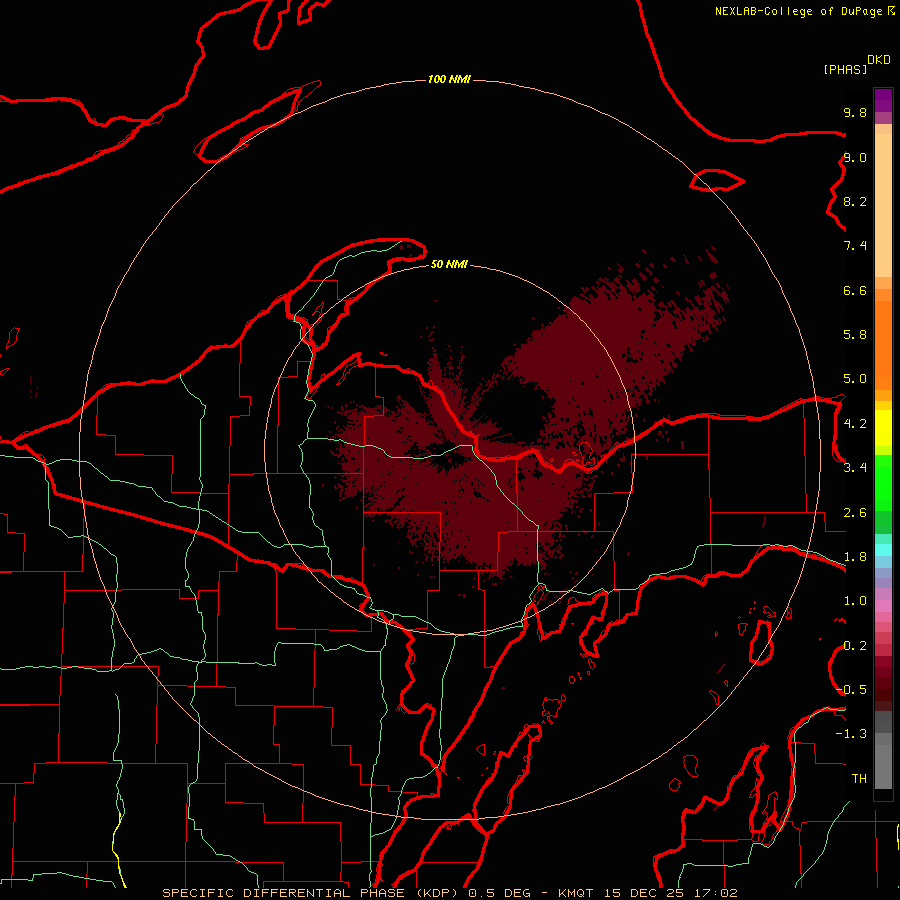This screenshot has height=900, width=900.
Task: Pick the bright green colorbar band
Action: pos(883,483)
